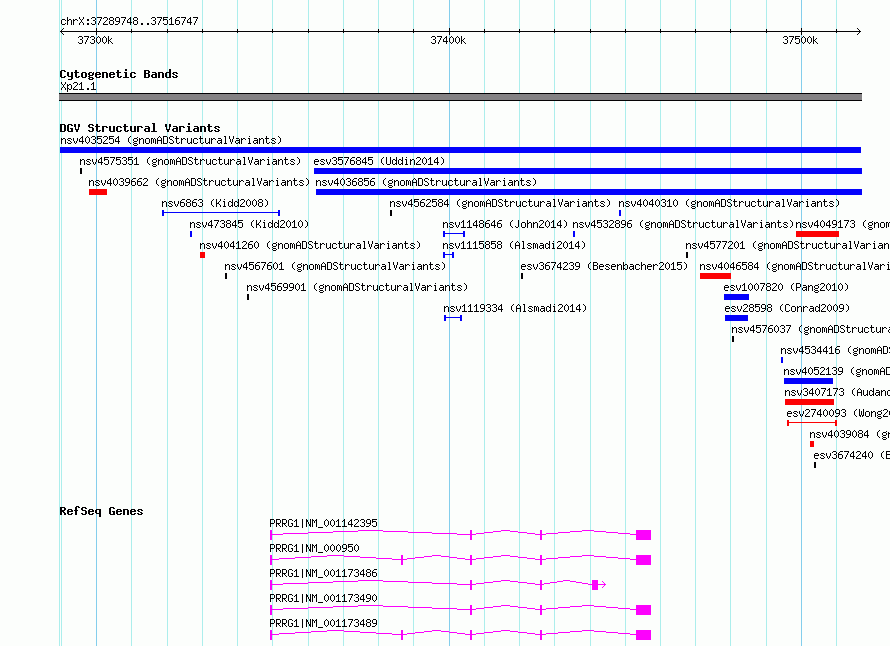
Task: Select PRRG1 NM_000950 transcript label
Action: [314, 548]
